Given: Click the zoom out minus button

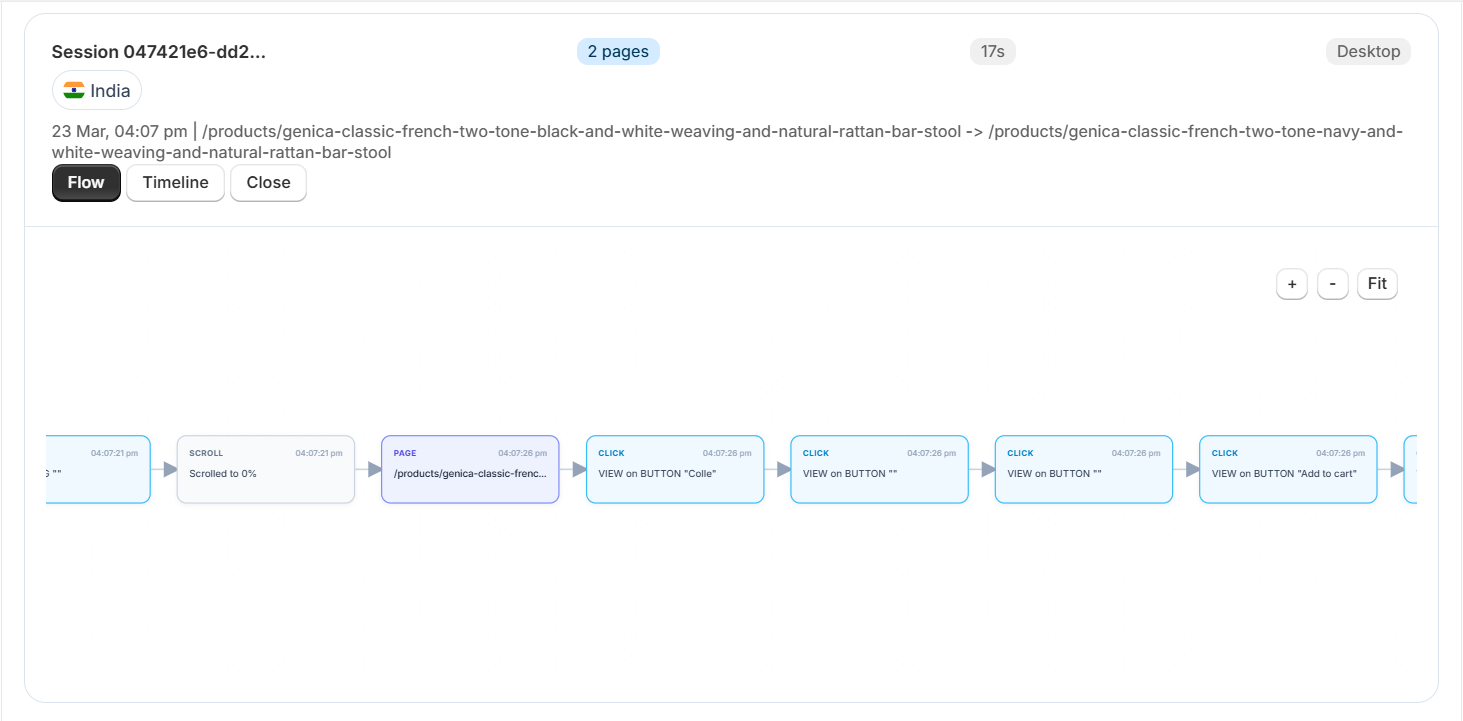Looking at the screenshot, I should (x=1332, y=284).
